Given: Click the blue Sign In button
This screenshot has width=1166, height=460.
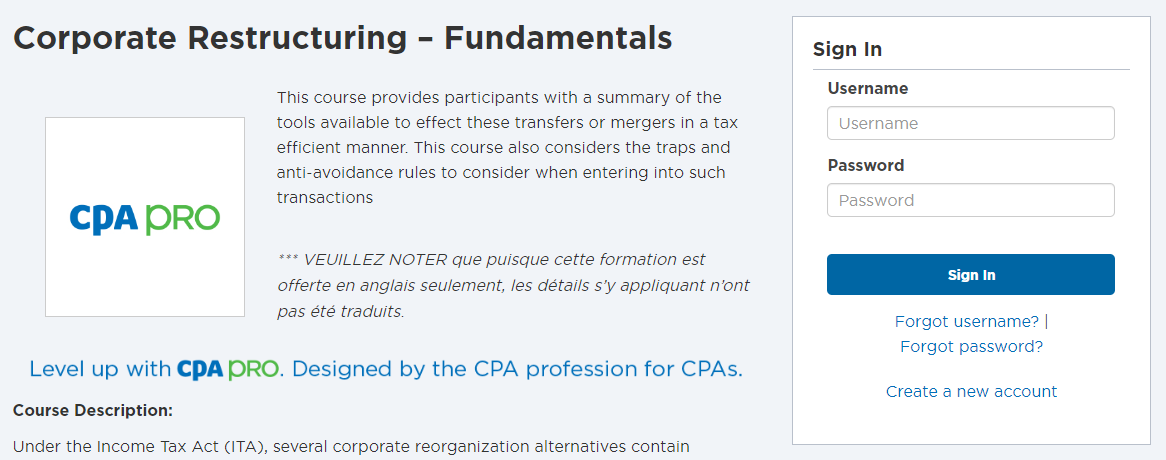Looking at the screenshot, I should tap(970, 275).
